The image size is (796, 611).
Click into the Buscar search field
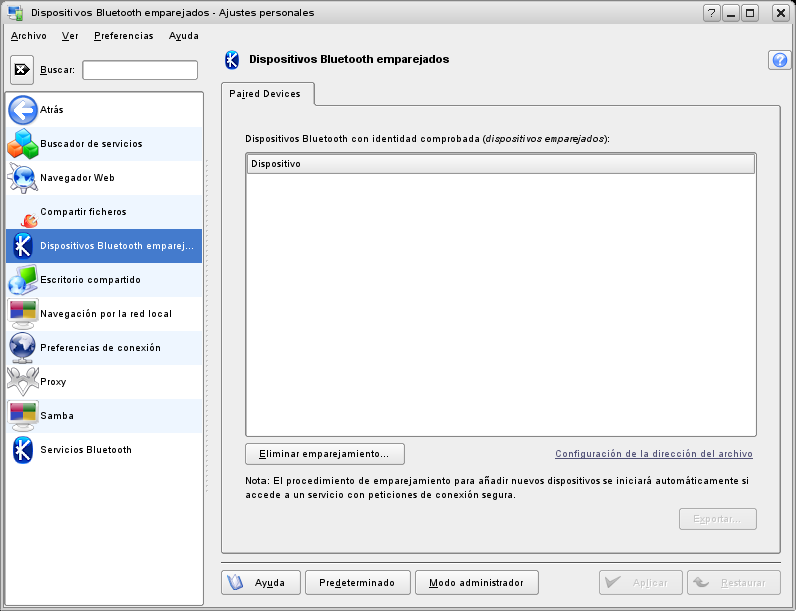pyautogui.click(x=140, y=70)
